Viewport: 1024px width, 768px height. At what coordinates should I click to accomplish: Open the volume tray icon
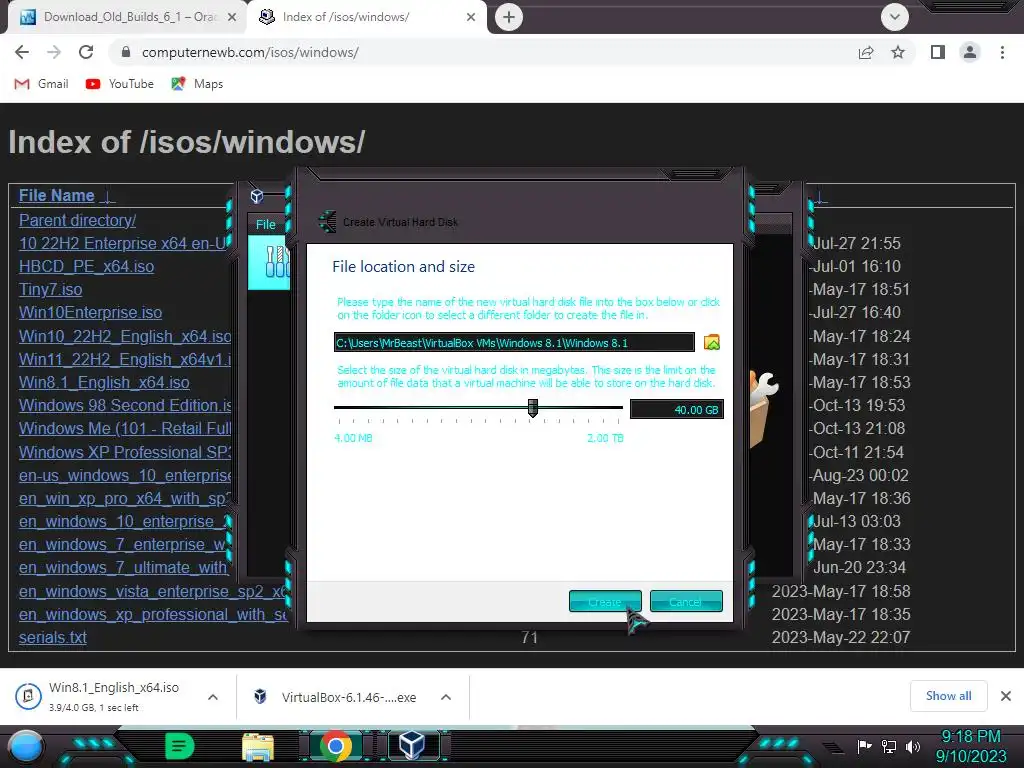click(912, 746)
